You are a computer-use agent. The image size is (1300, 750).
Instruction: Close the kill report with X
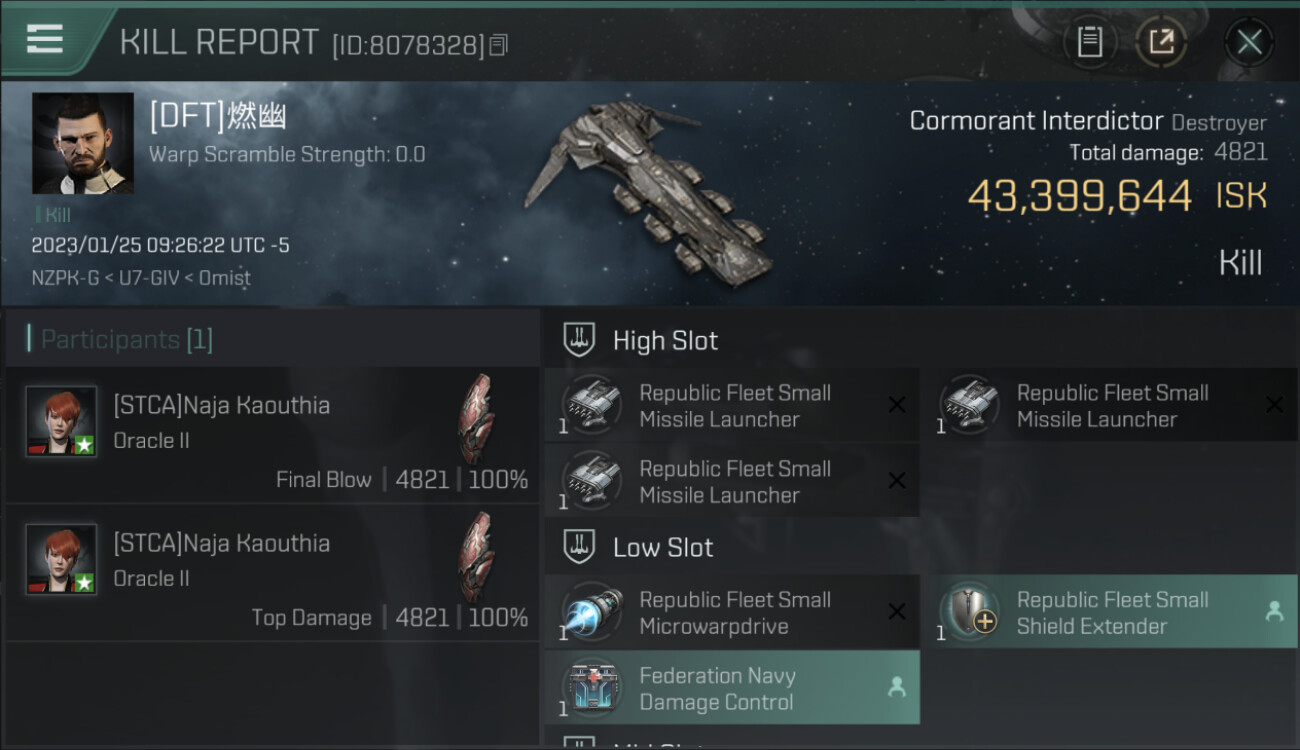pos(1249,42)
